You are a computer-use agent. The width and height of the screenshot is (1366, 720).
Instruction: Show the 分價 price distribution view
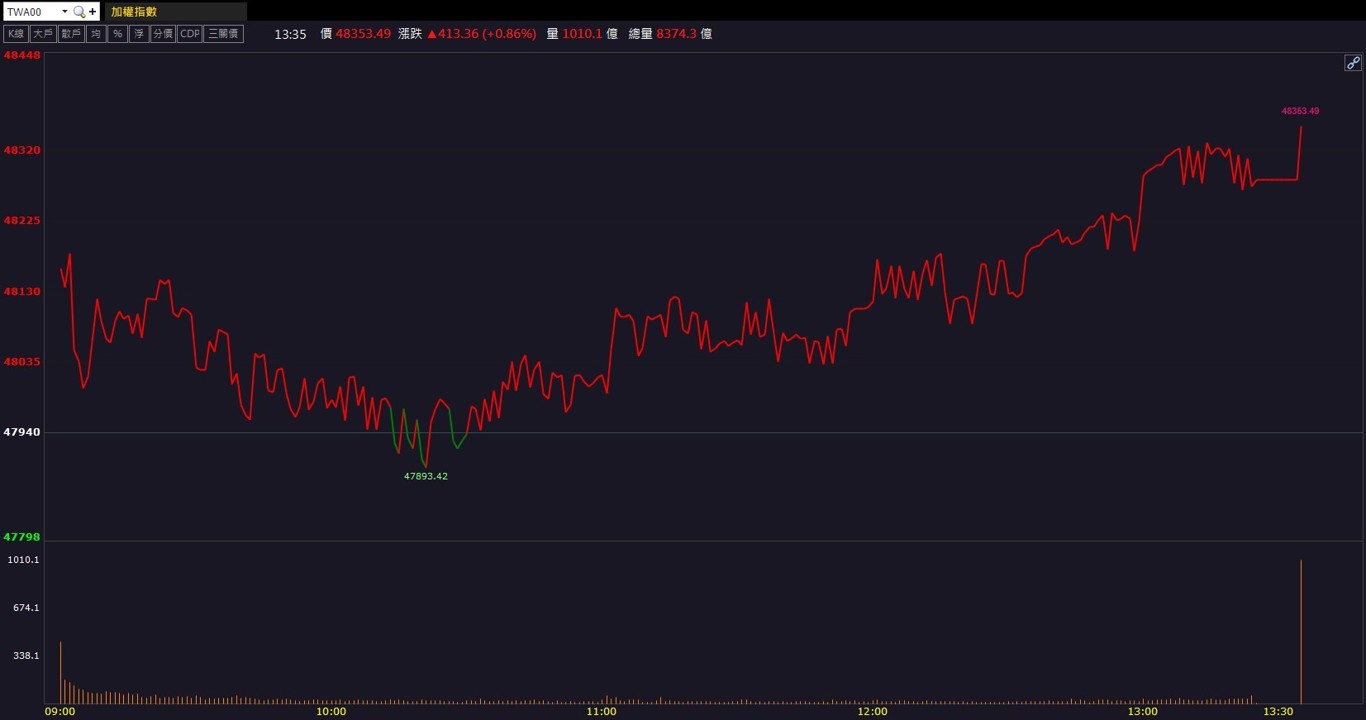[x=162, y=34]
